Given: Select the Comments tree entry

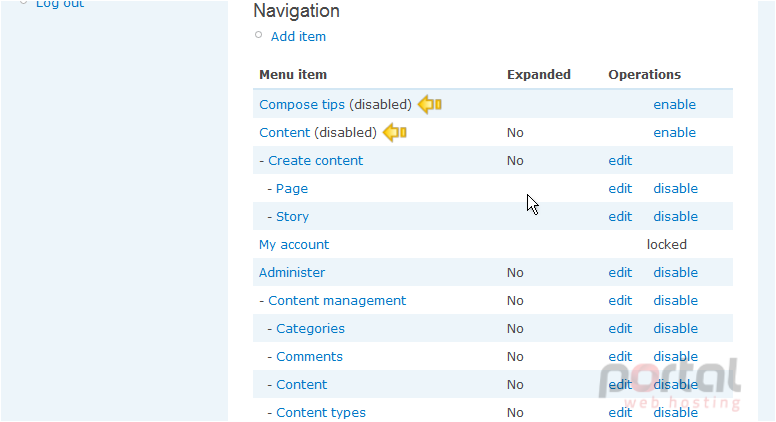Looking at the screenshot, I should point(309,357).
